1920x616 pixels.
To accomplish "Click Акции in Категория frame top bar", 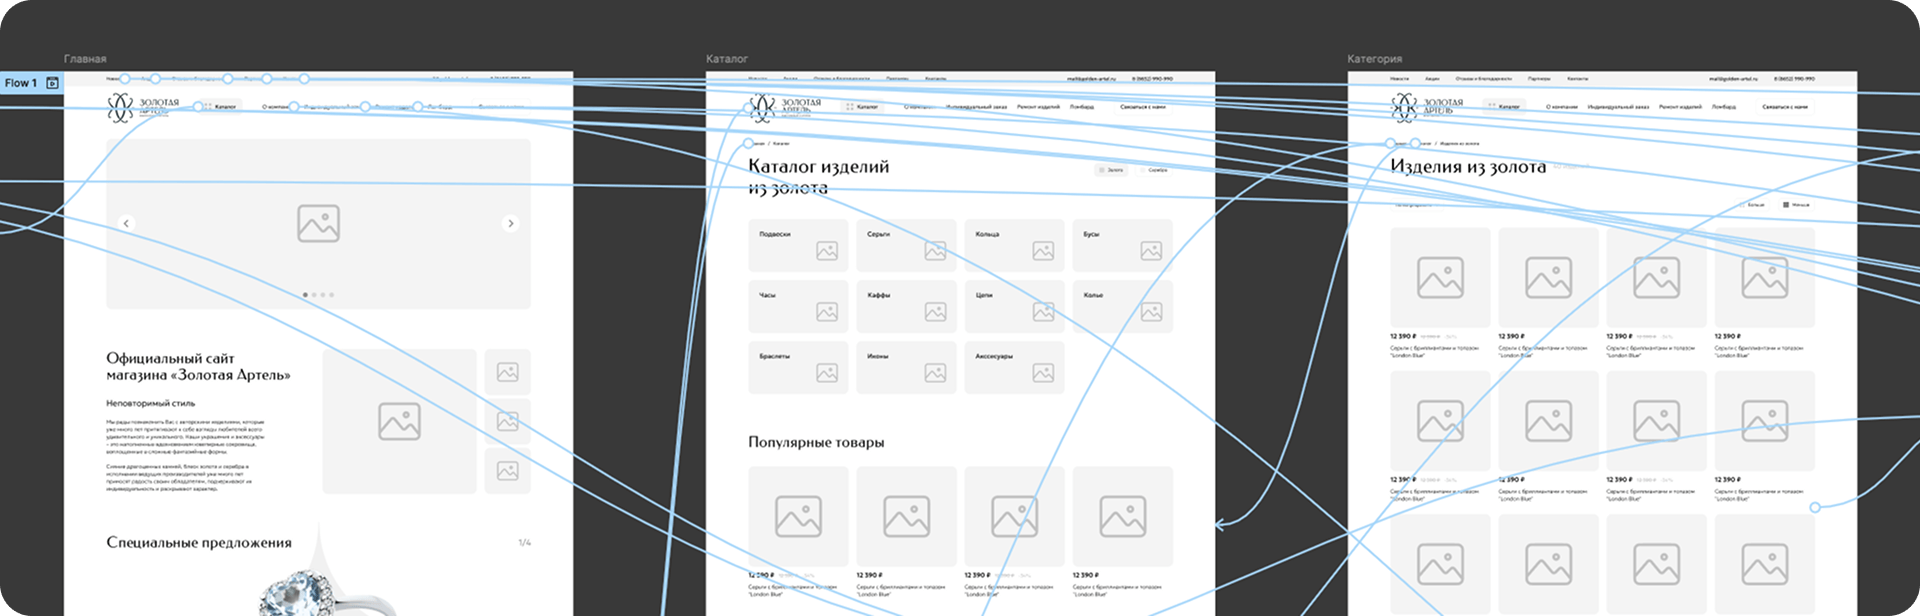I will pos(1432,78).
